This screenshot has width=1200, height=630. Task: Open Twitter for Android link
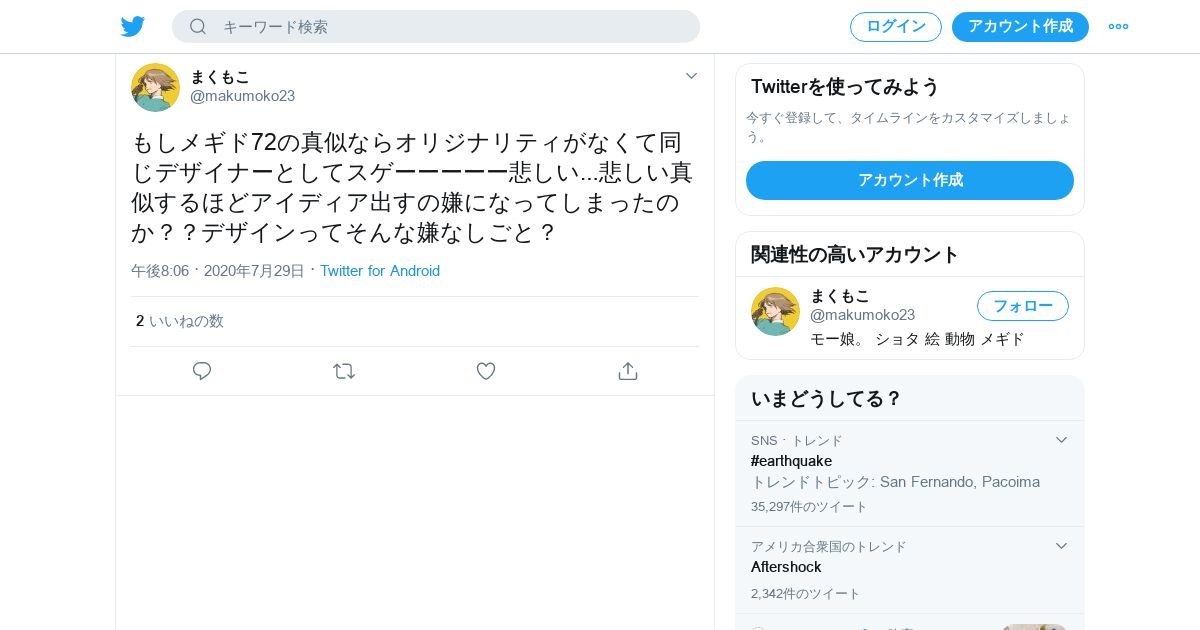[x=380, y=271]
